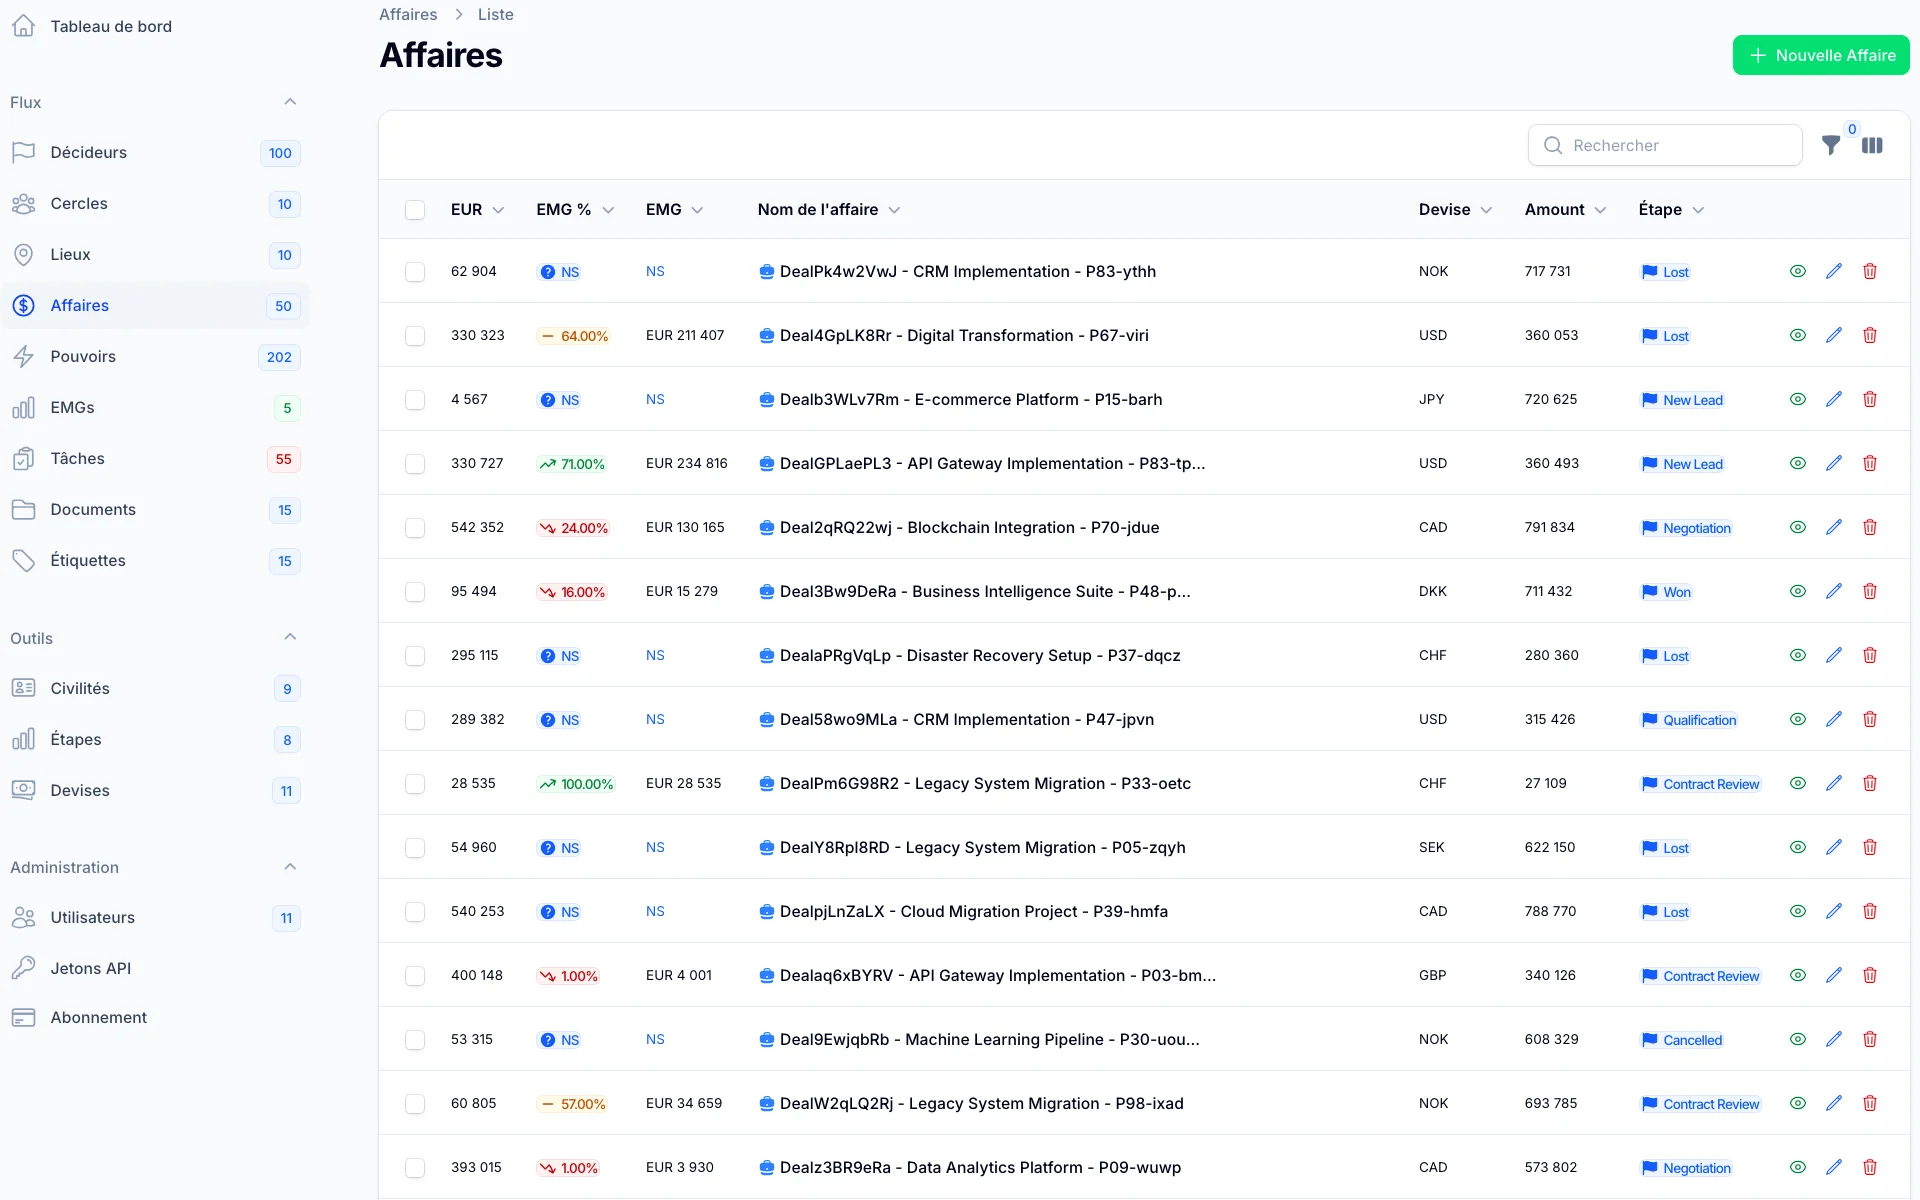
Task: Edit the DealaPRgVqLp Disaster Recovery row
Action: point(1833,655)
